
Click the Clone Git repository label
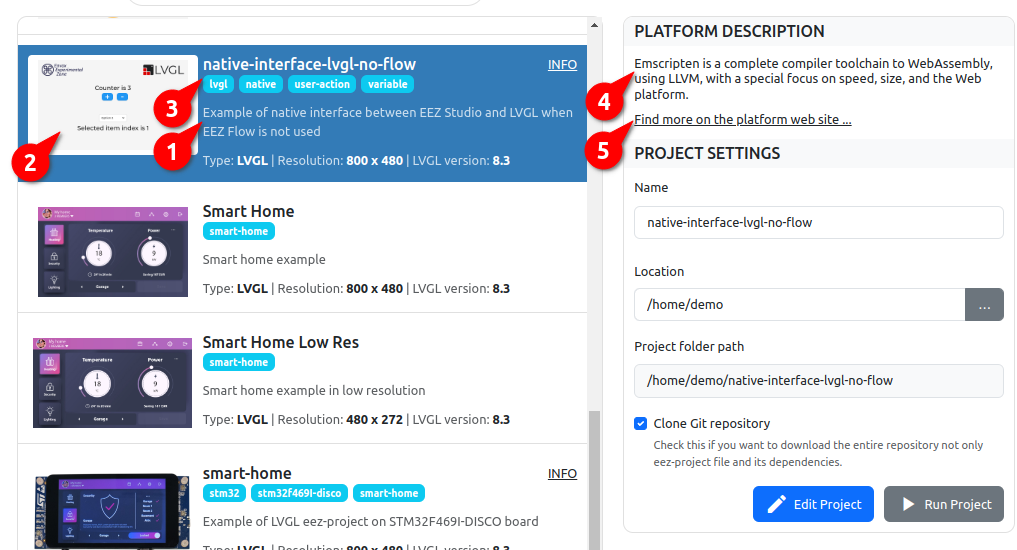tap(712, 424)
